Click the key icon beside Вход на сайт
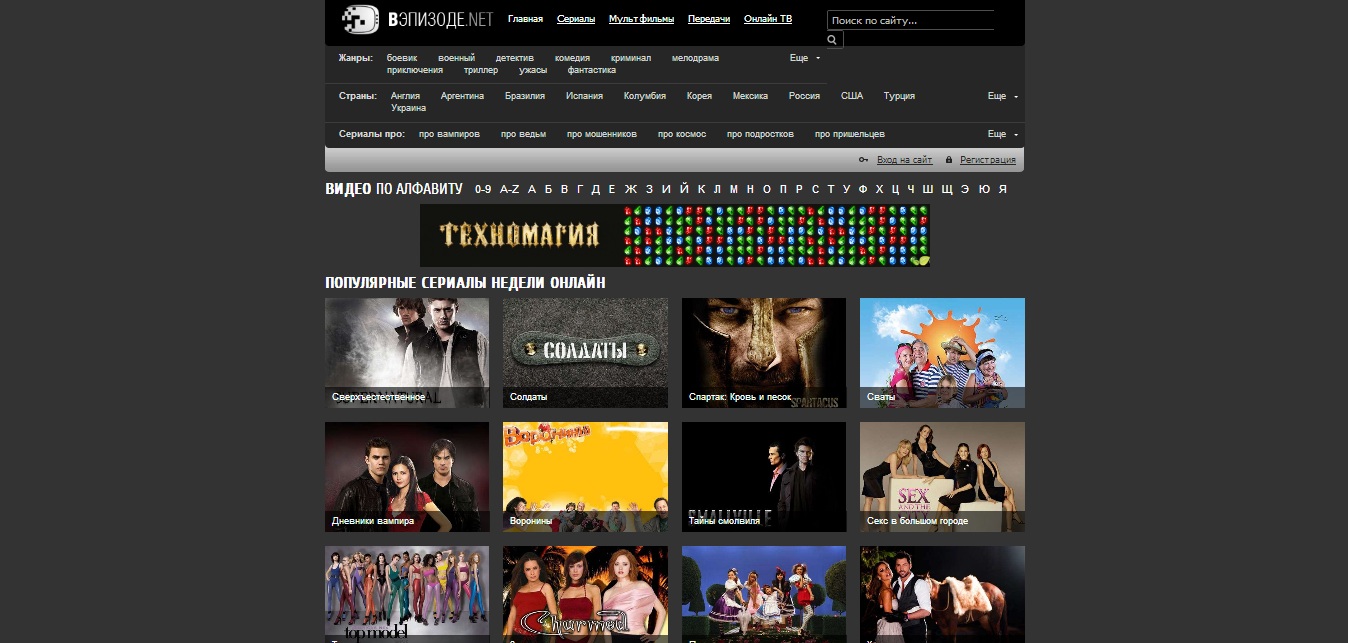Viewport: 1348px width, 643px height. coord(863,160)
